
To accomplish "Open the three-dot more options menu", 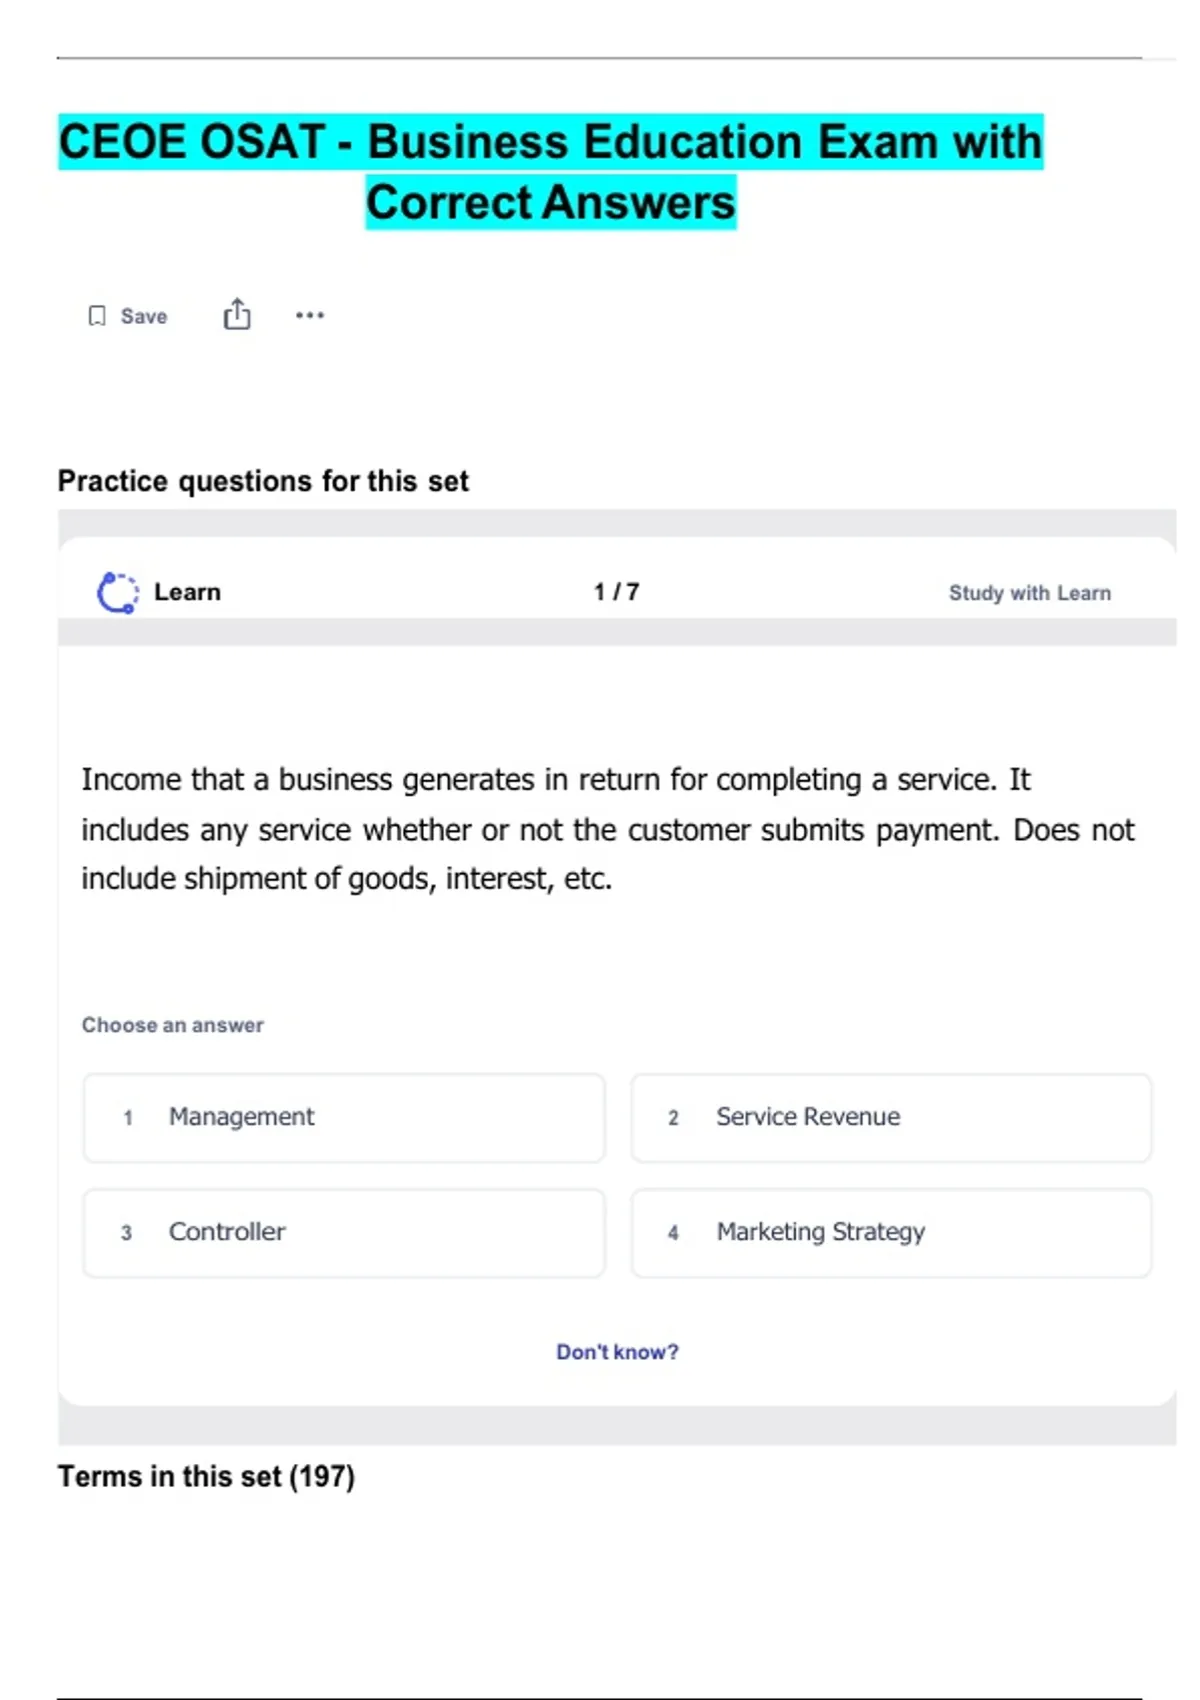I will [x=310, y=315].
